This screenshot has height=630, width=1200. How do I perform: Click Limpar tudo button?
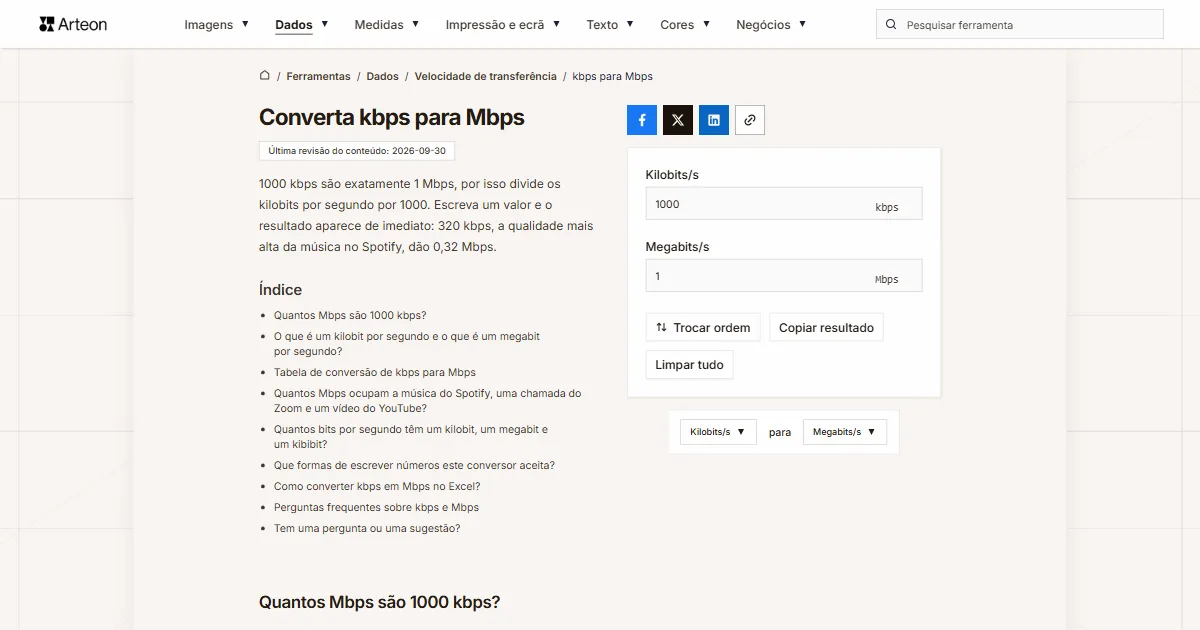689,365
